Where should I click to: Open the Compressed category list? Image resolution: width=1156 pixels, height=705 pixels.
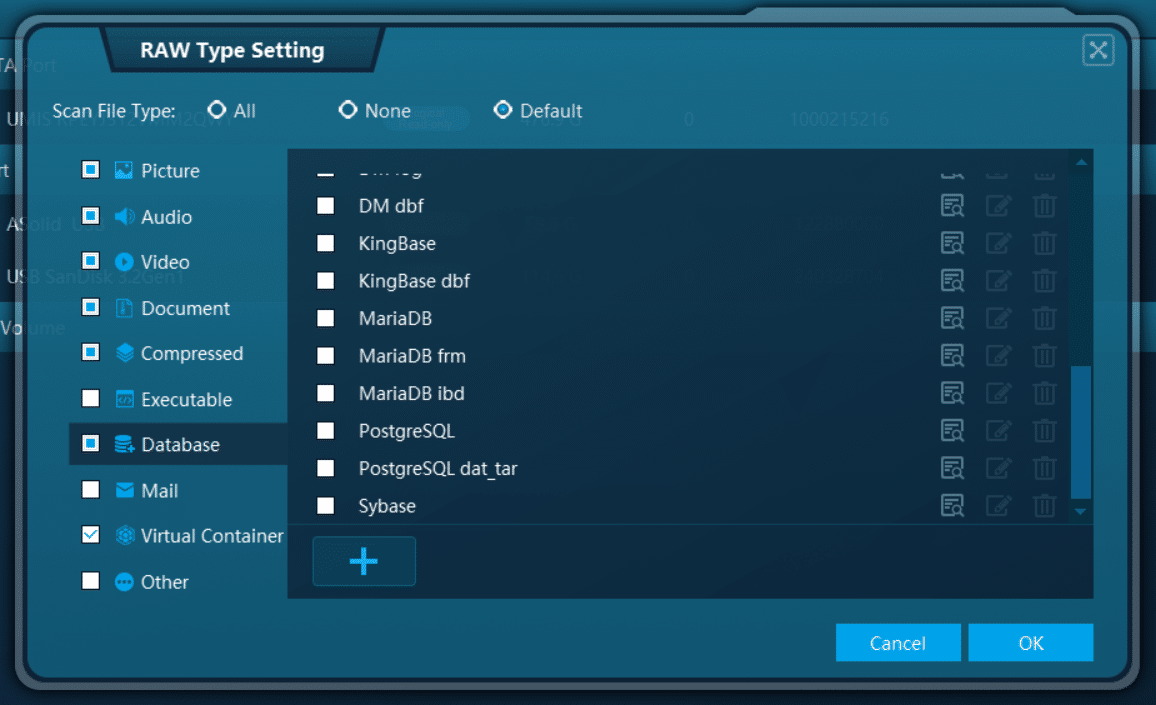coord(192,354)
